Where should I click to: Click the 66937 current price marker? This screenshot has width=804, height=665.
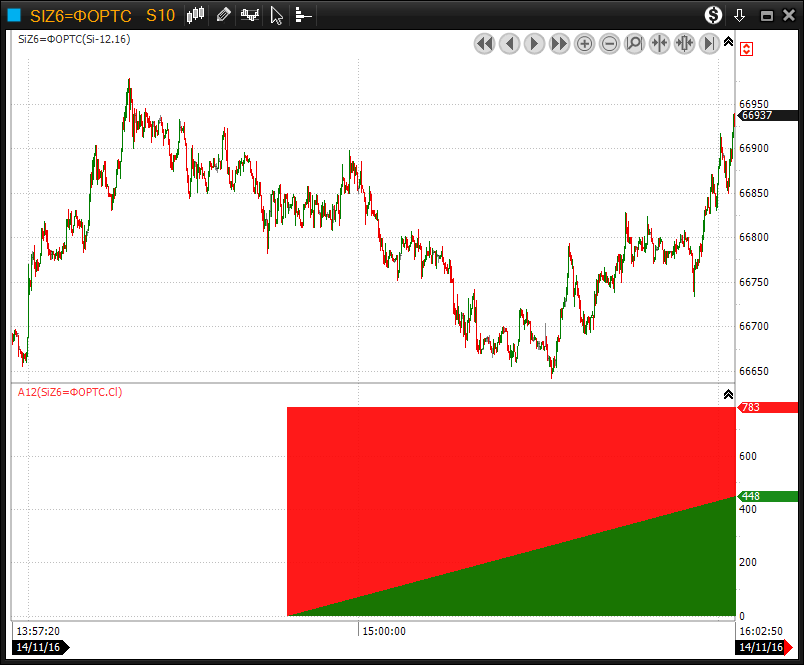pyautogui.click(x=757, y=115)
